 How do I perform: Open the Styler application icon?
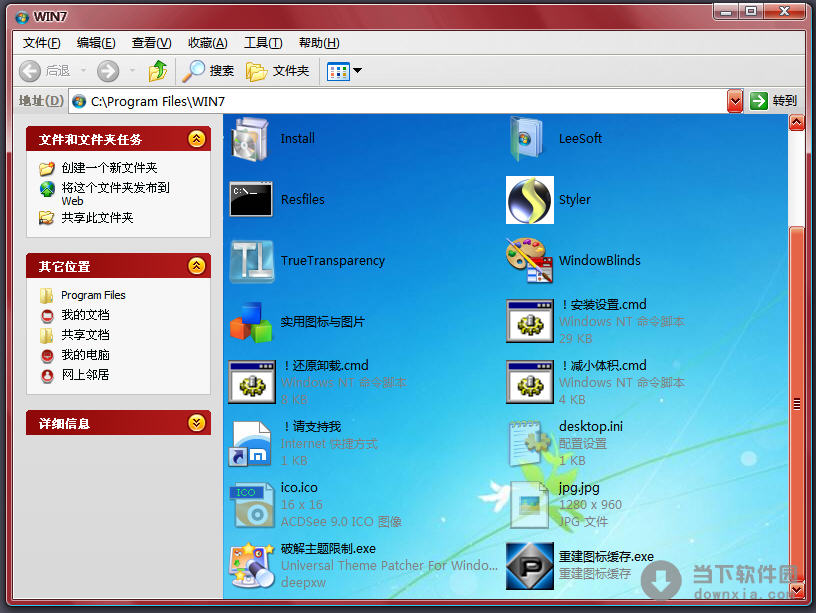click(x=529, y=200)
